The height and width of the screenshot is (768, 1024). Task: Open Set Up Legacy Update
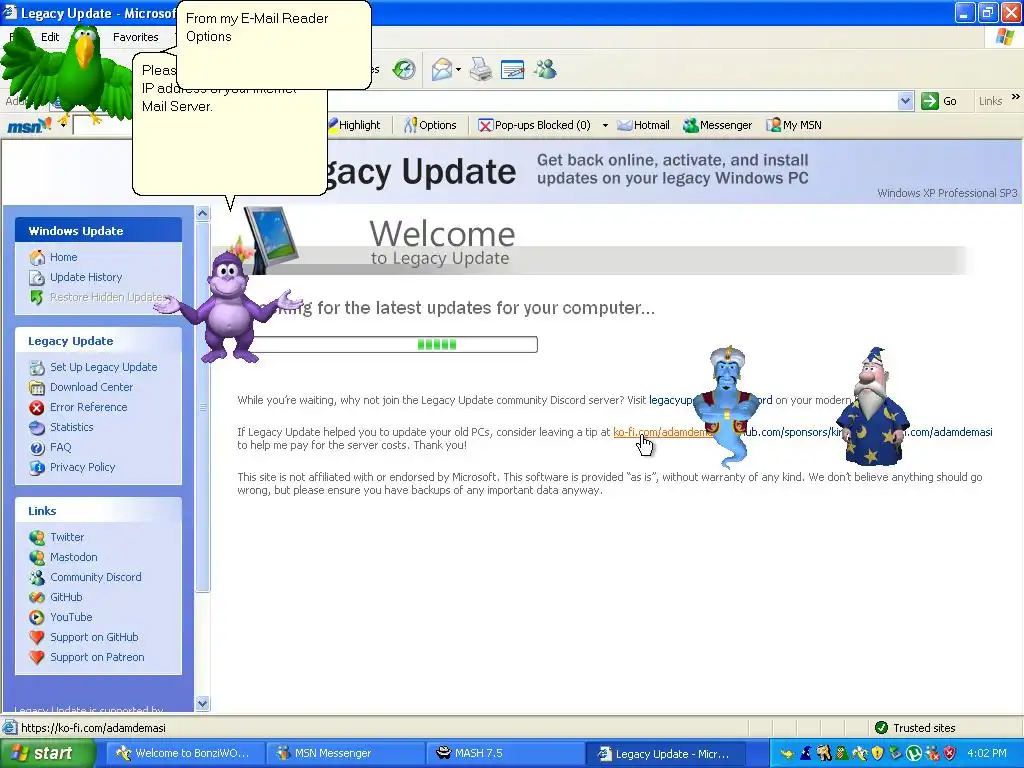(104, 367)
